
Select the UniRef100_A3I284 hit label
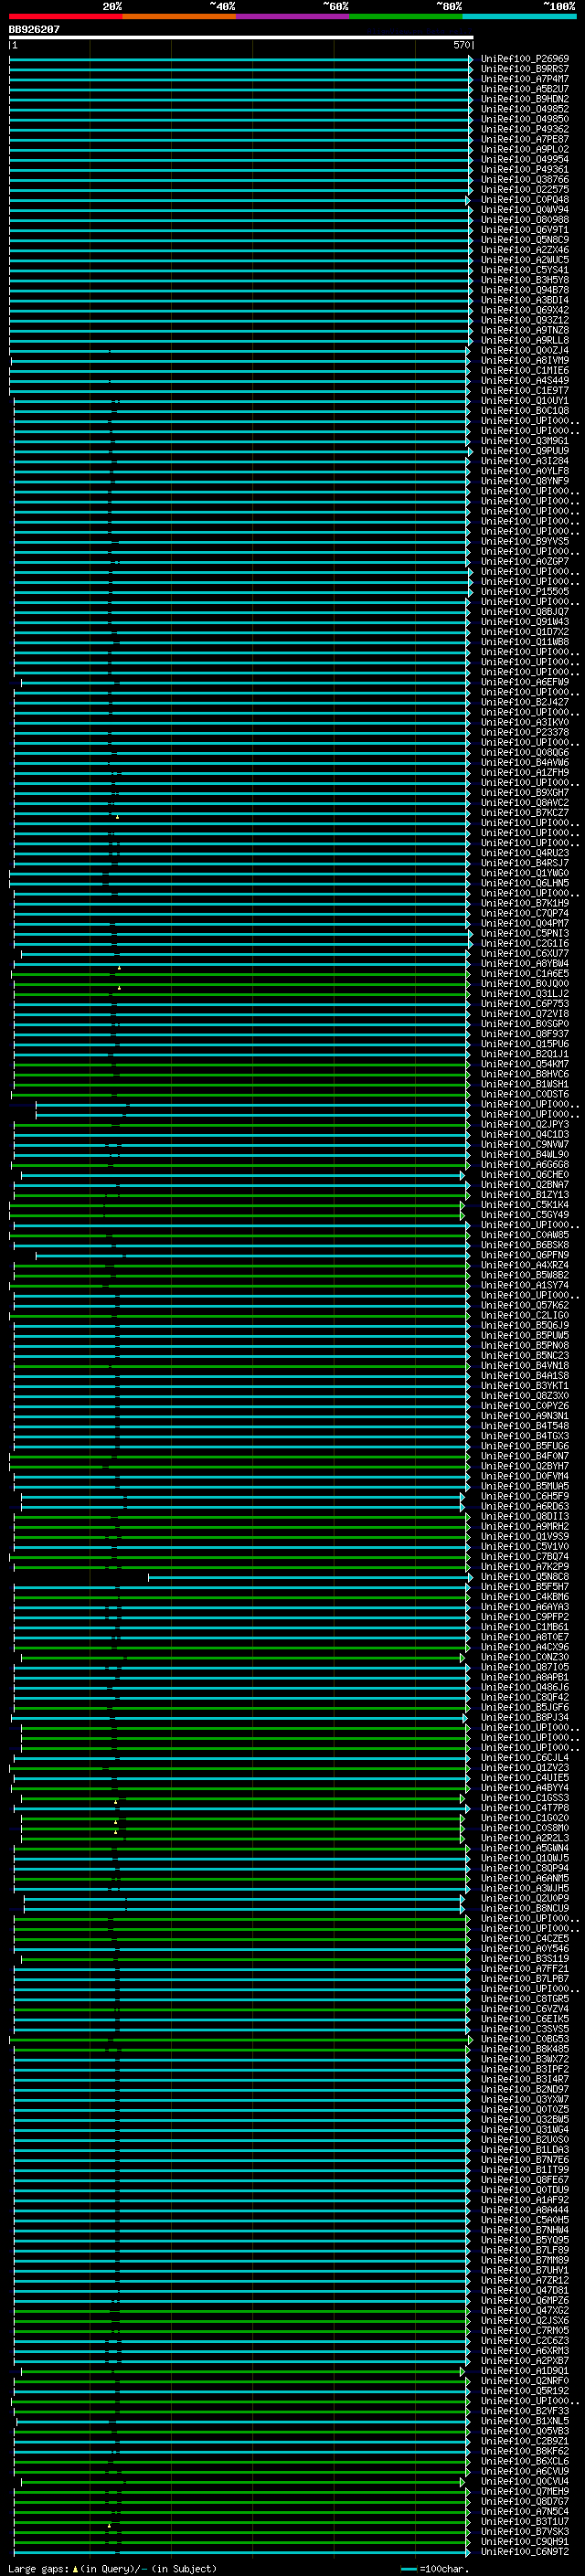coord(525,461)
